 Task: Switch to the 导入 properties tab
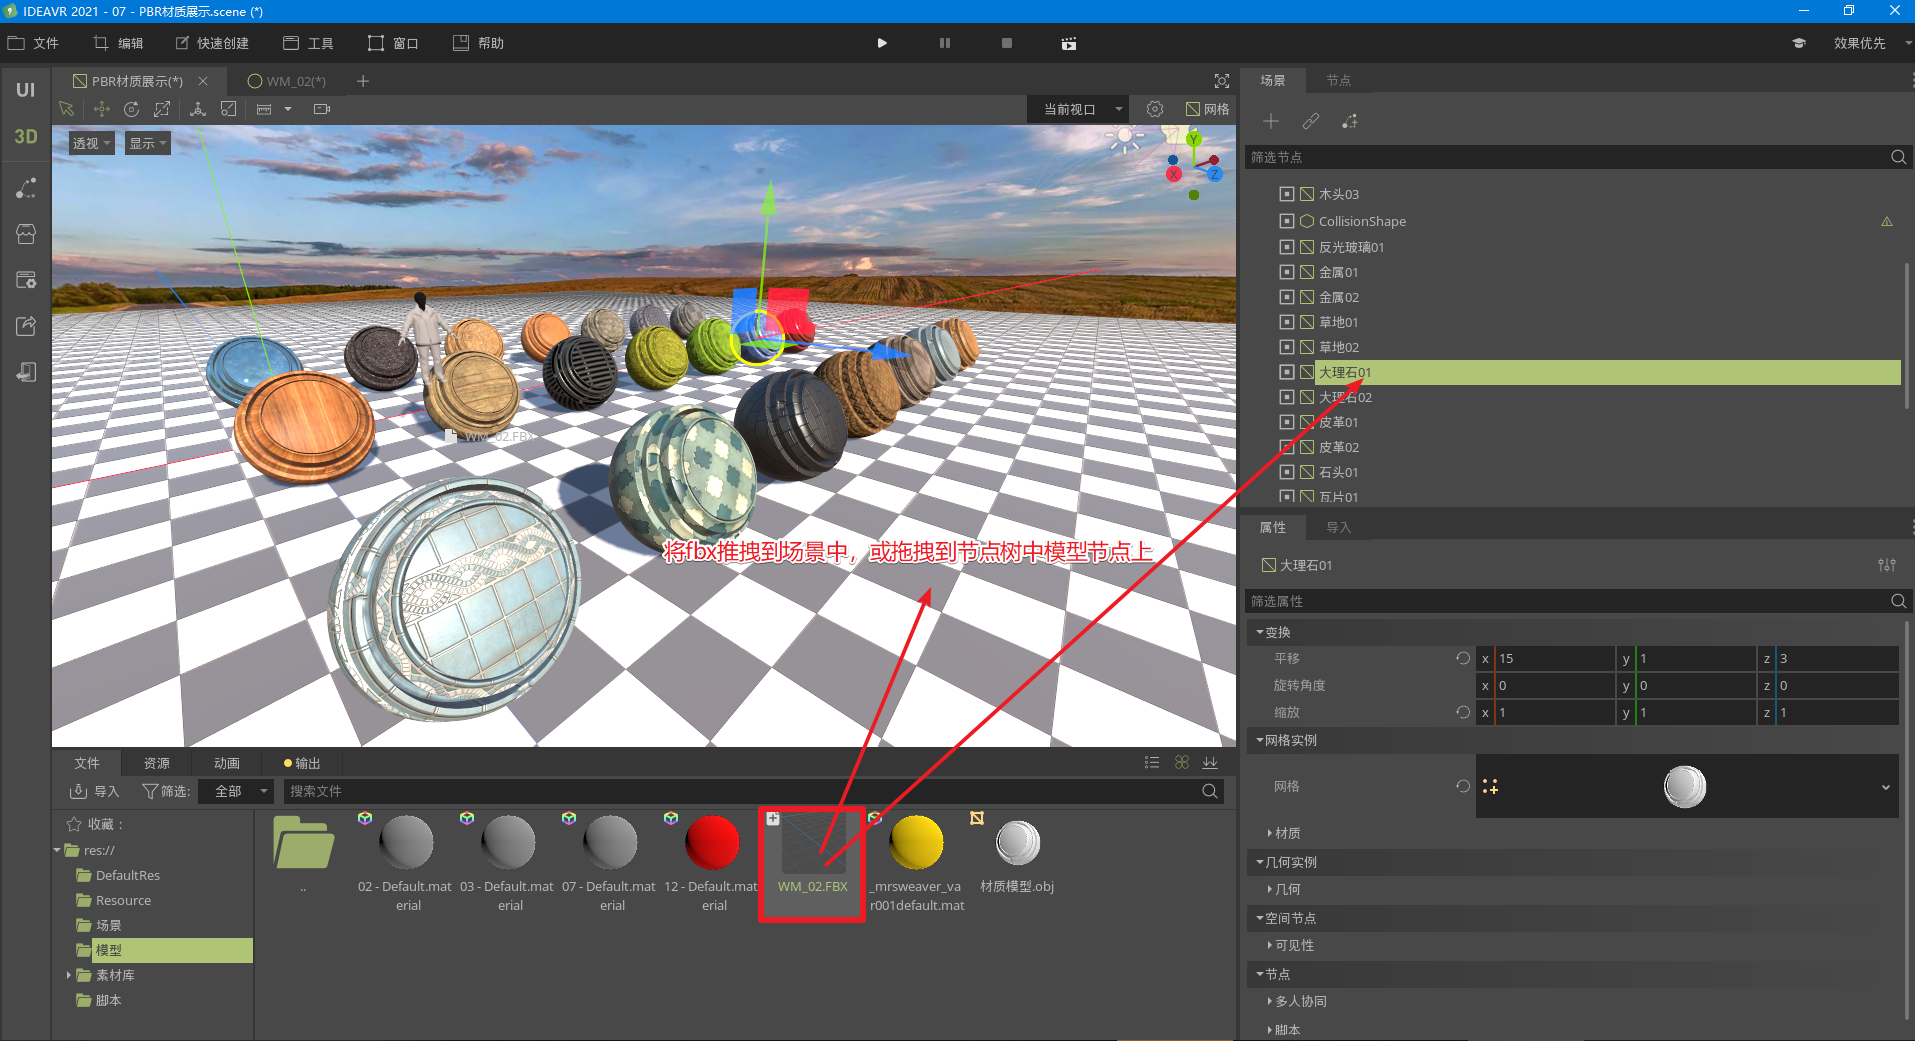coord(1339,527)
